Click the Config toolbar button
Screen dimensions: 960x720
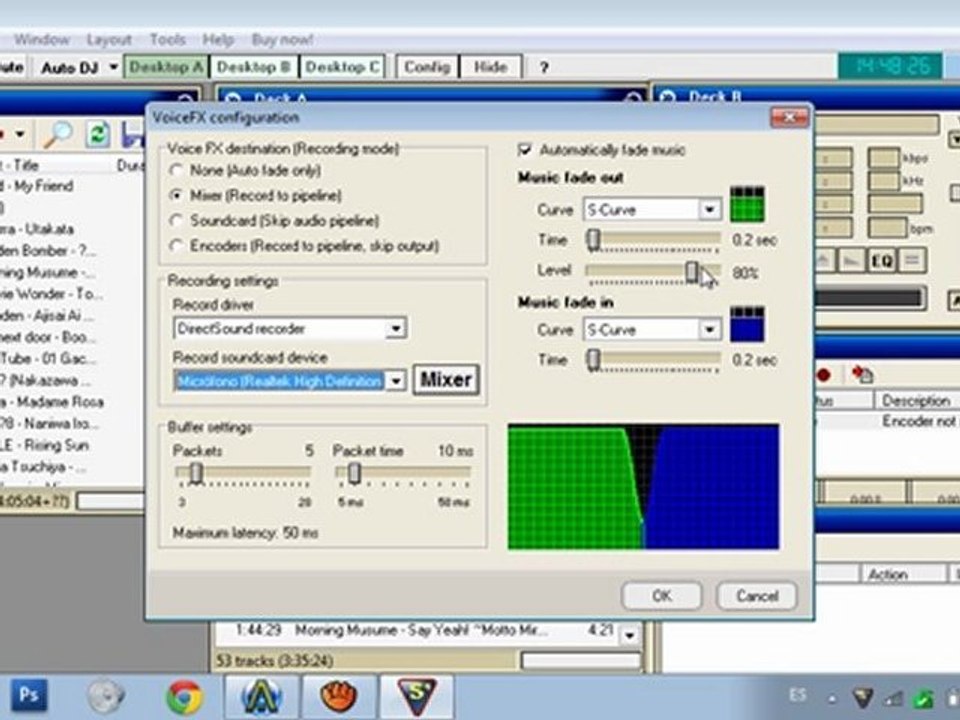(427, 67)
